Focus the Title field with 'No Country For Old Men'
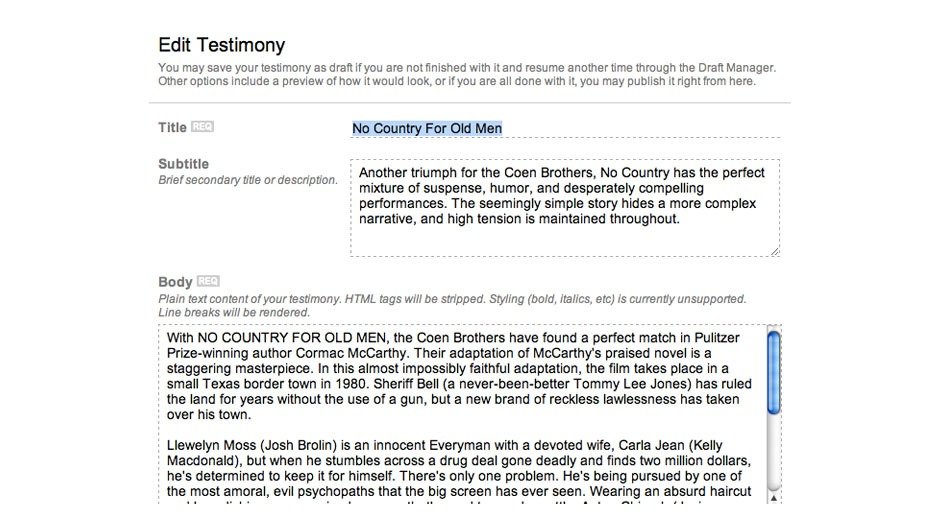The image size is (940, 530). pos(565,128)
